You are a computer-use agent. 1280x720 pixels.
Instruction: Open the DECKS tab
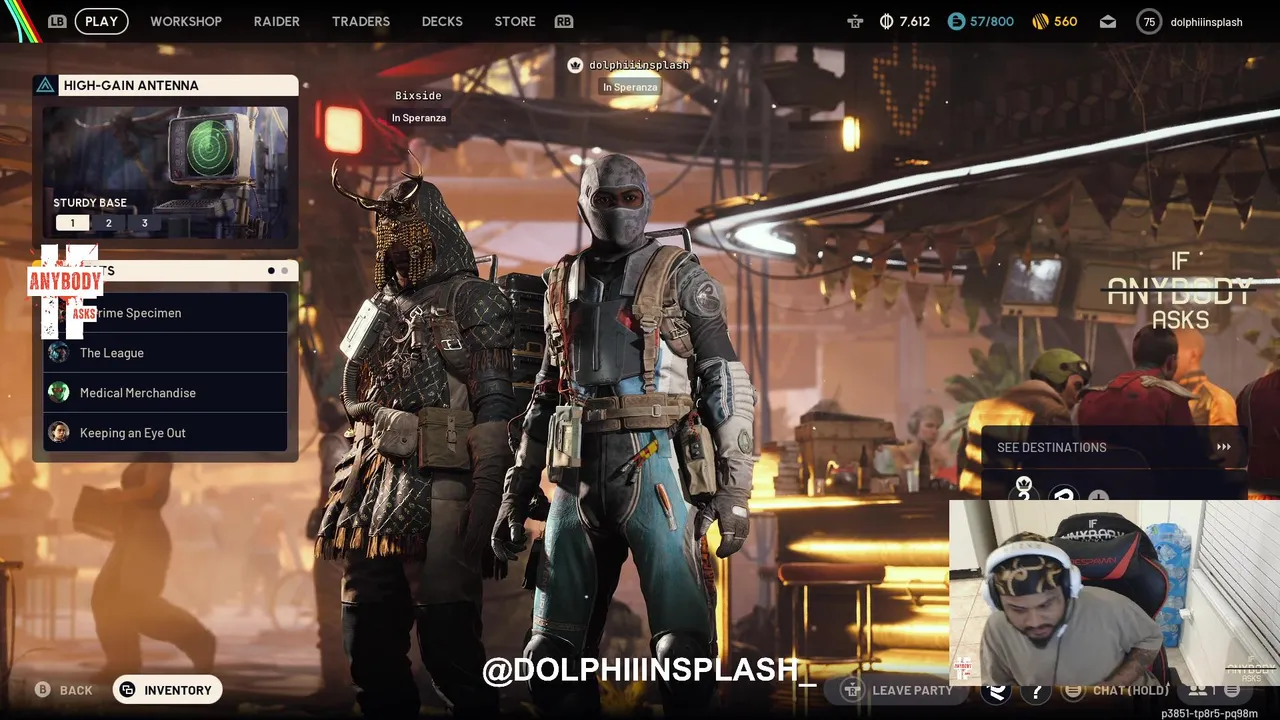442,21
